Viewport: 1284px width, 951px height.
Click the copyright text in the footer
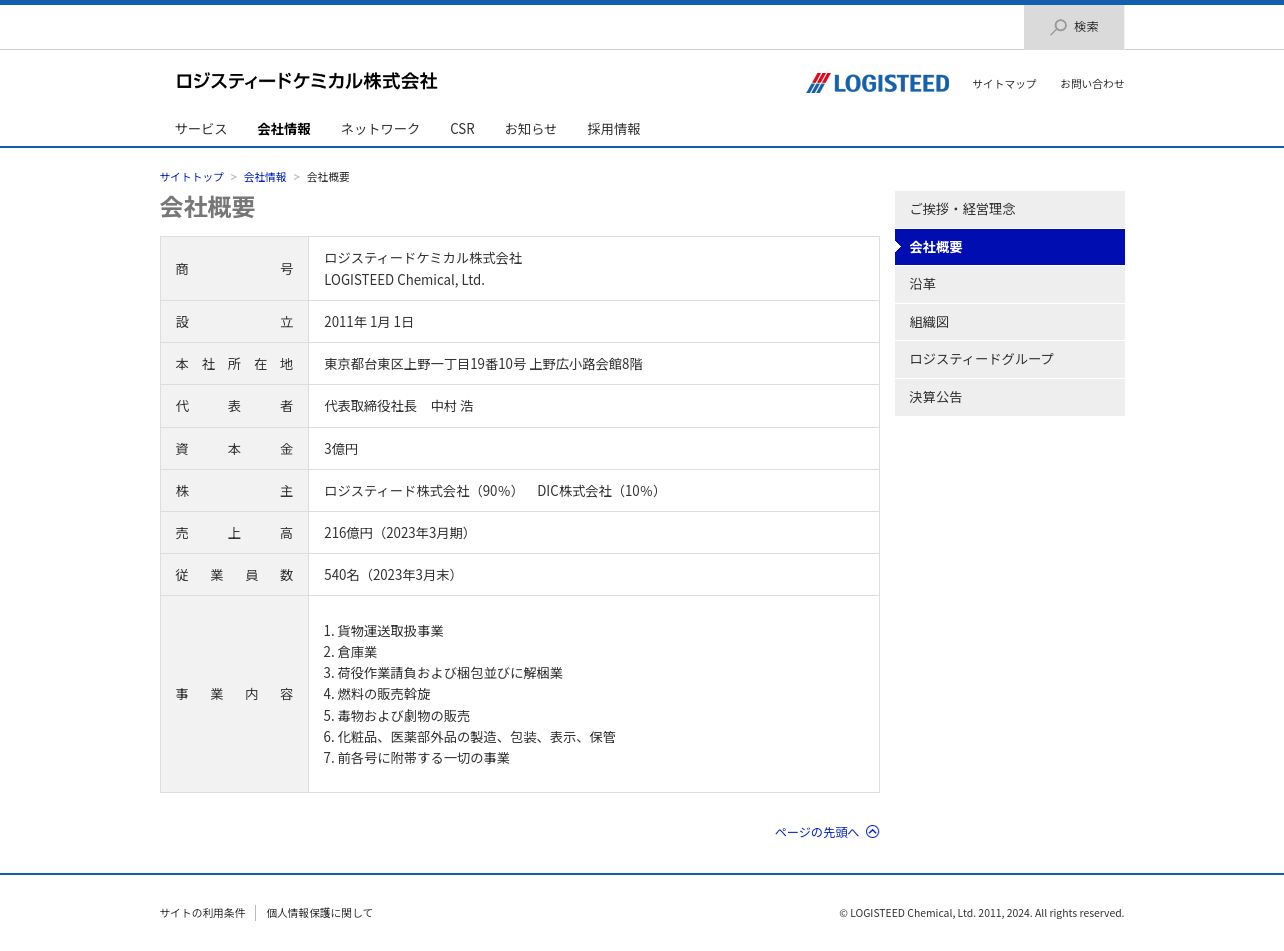pos(982,913)
